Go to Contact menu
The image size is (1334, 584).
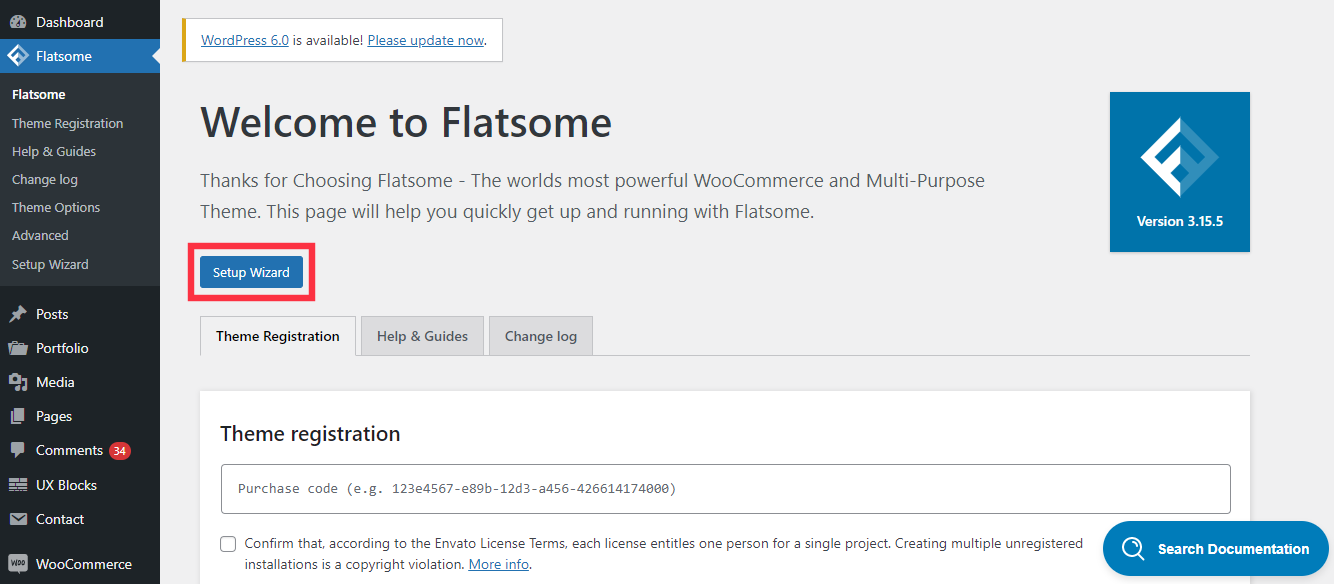click(x=80, y=519)
